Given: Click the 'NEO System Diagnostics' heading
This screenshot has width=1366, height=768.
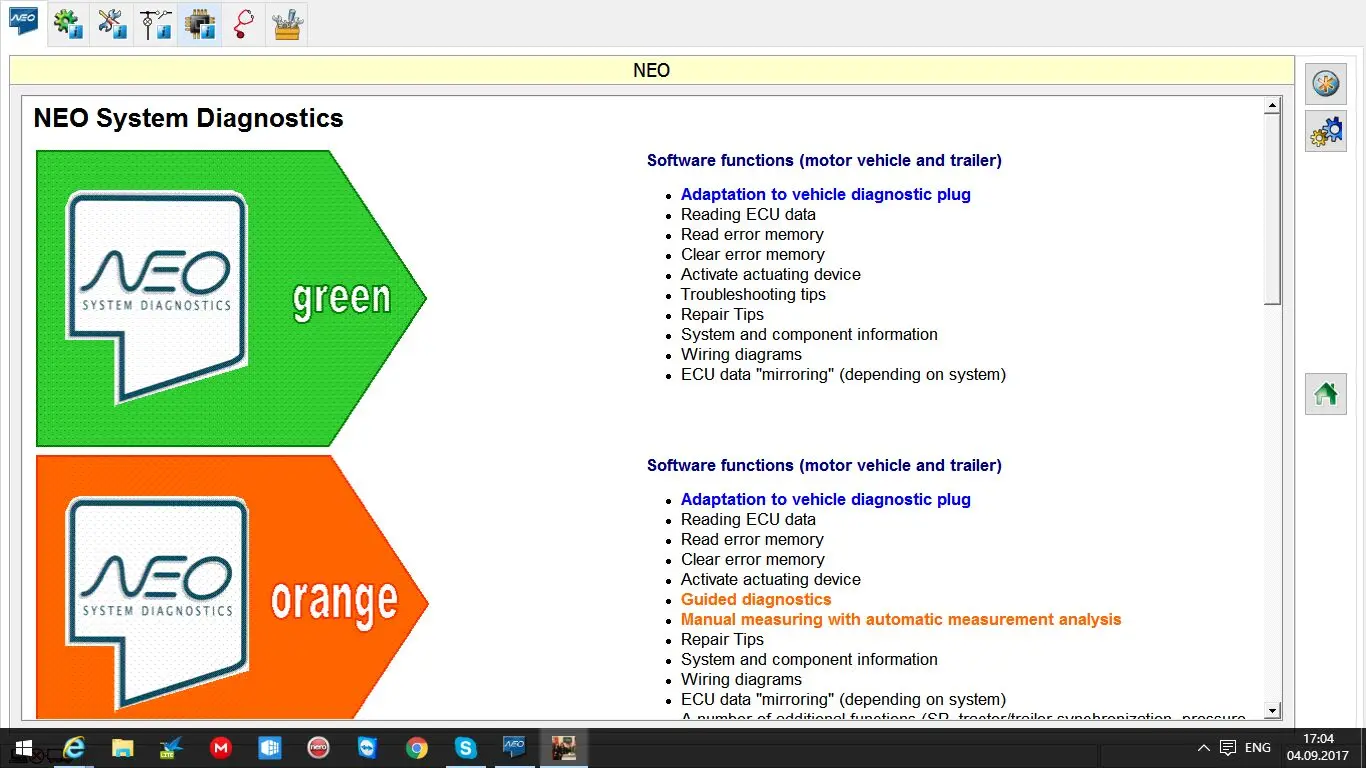Looking at the screenshot, I should [x=188, y=118].
